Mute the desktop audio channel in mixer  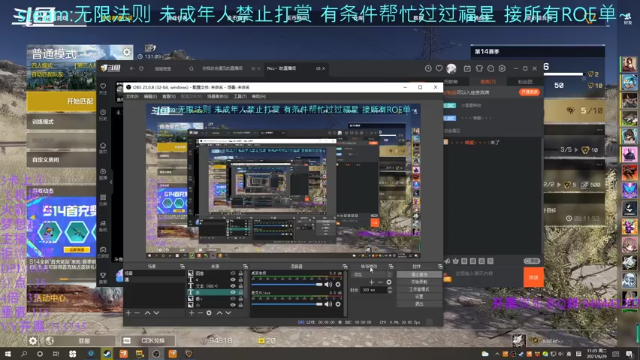tap(328, 284)
